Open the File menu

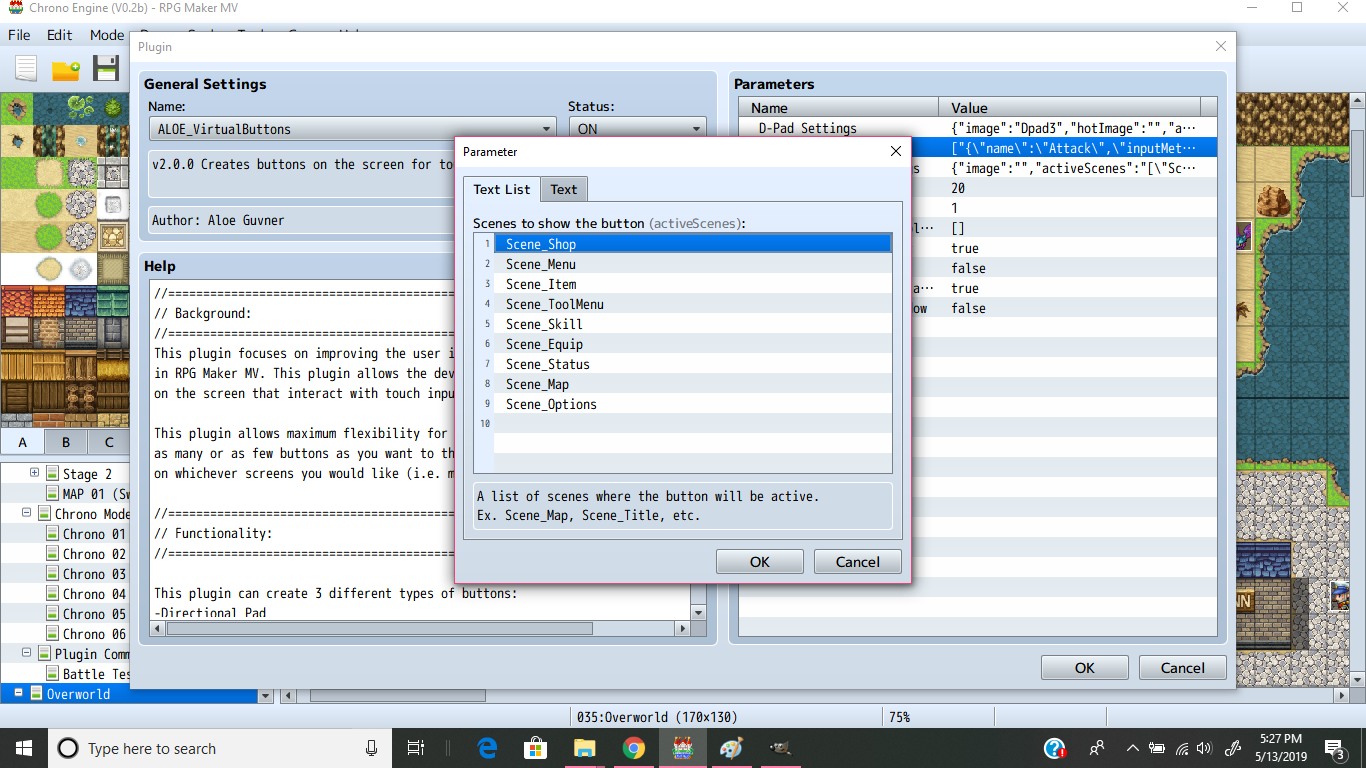coord(19,34)
